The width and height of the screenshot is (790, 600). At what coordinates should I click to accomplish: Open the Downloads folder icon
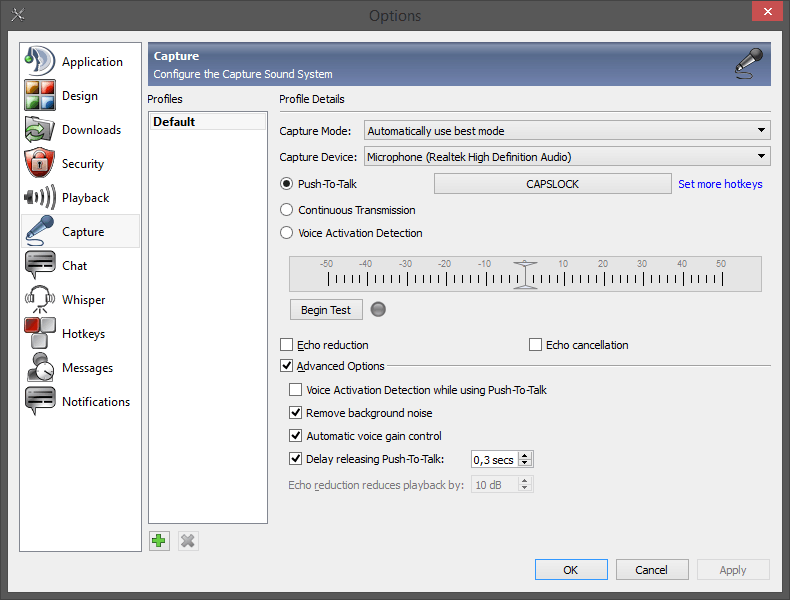pyautogui.click(x=40, y=129)
